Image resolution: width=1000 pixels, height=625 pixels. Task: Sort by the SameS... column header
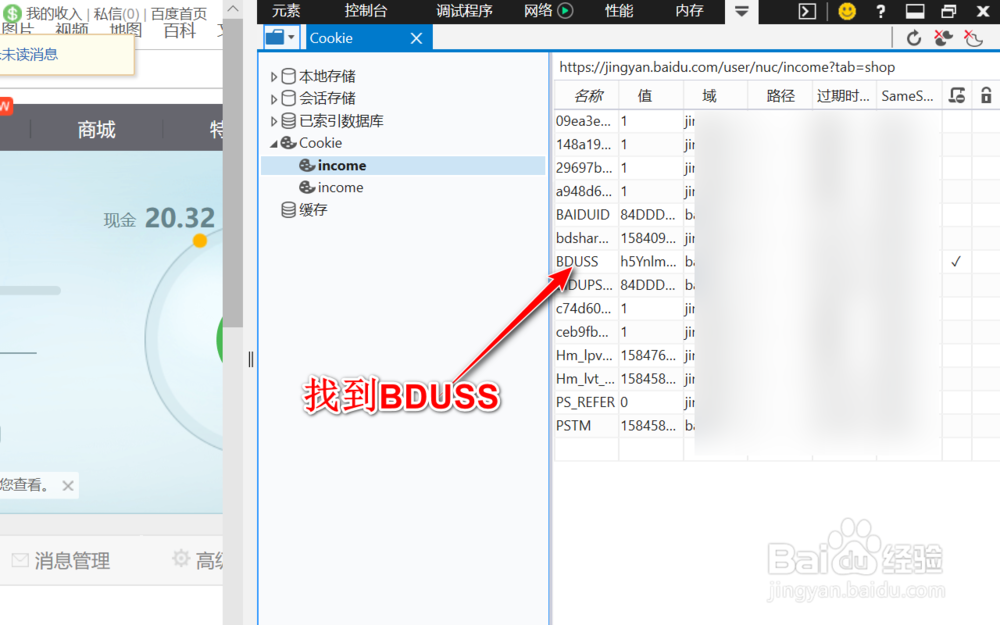[909, 96]
